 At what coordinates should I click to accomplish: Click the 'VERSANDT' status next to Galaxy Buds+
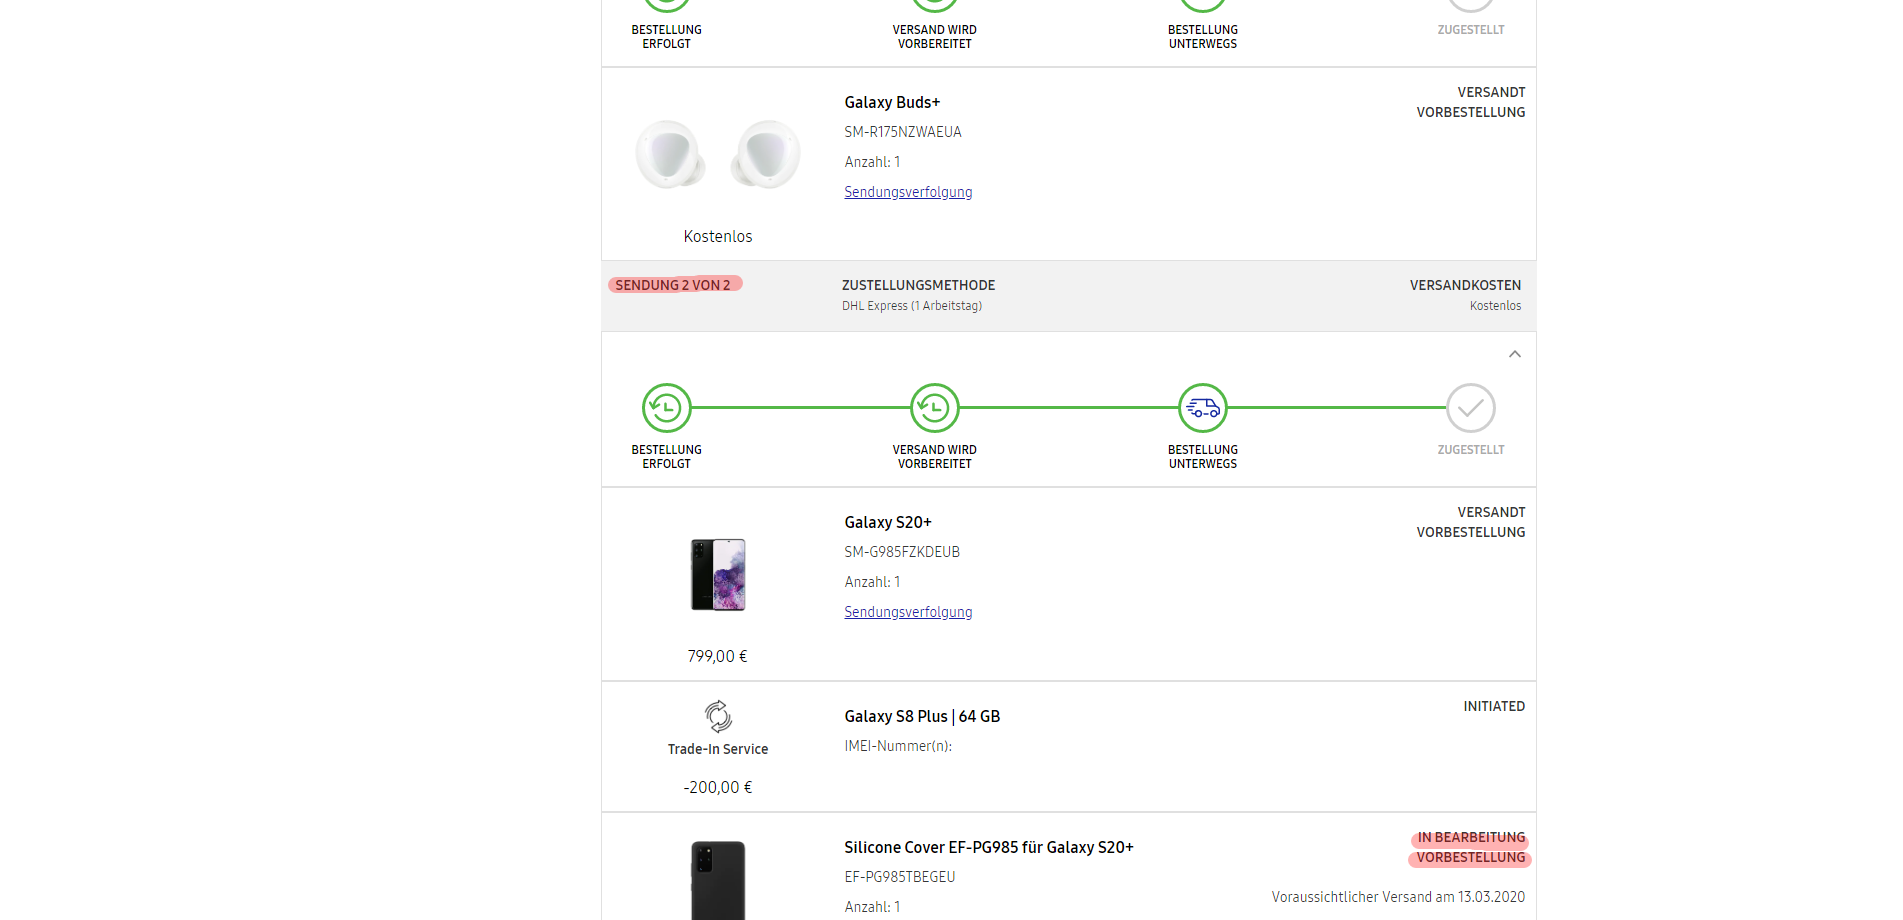click(1491, 92)
